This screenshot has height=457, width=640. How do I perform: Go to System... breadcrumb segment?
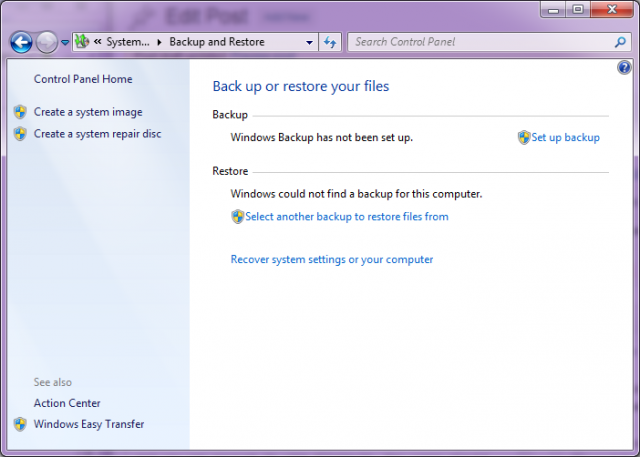[128, 42]
